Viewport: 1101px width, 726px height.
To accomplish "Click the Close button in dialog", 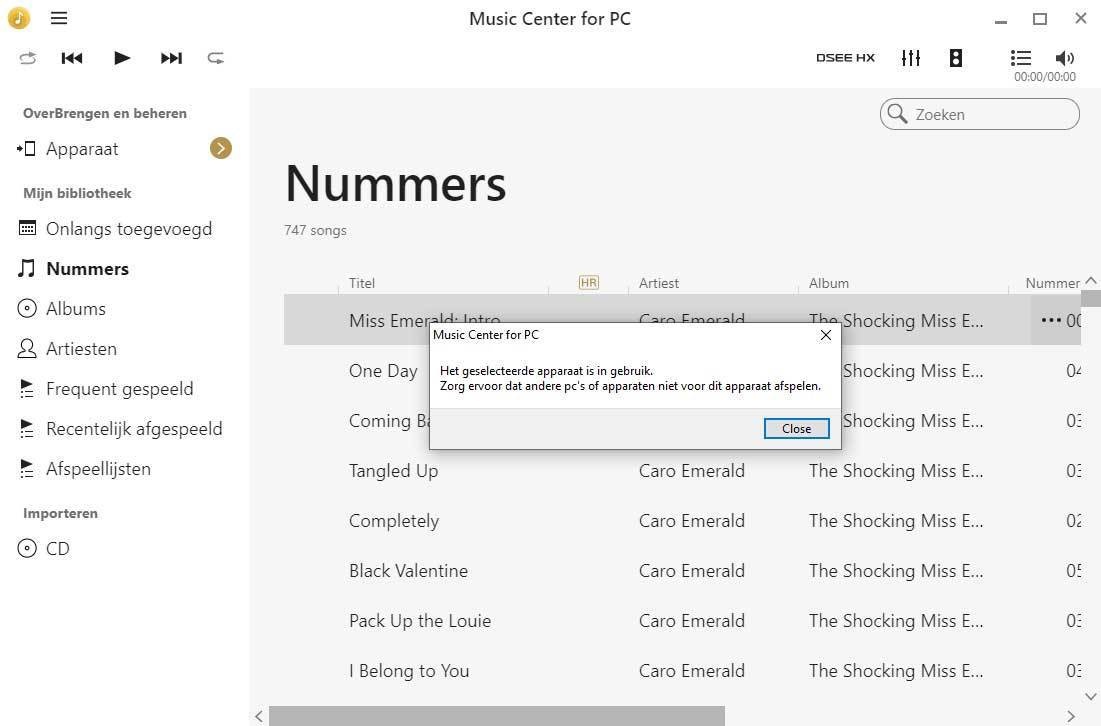I will [x=796, y=428].
